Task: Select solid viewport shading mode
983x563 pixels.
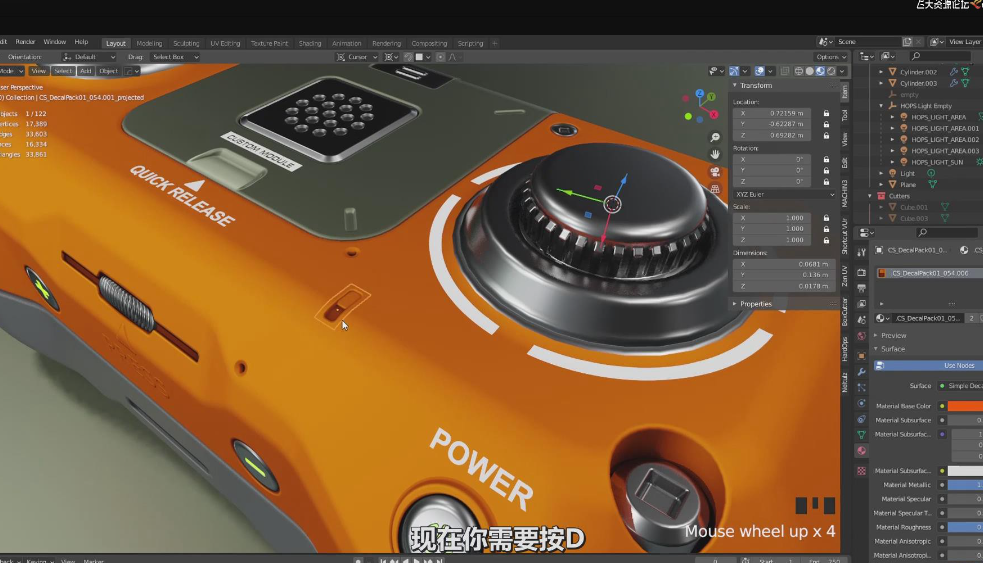Action: click(x=809, y=71)
